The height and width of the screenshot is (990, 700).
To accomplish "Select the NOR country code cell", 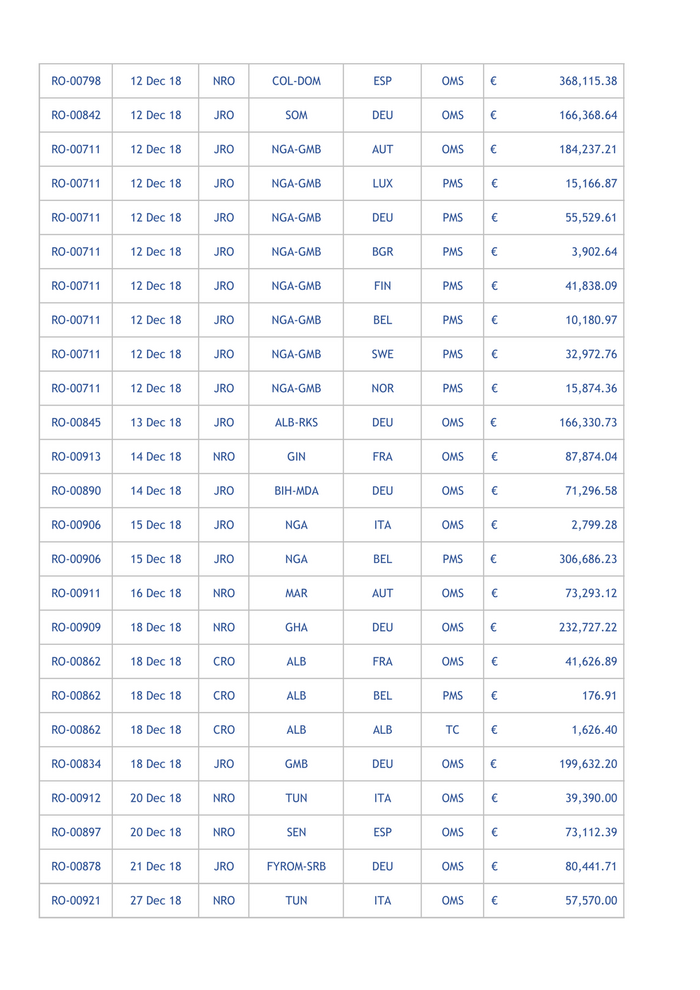I will click(382, 388).
